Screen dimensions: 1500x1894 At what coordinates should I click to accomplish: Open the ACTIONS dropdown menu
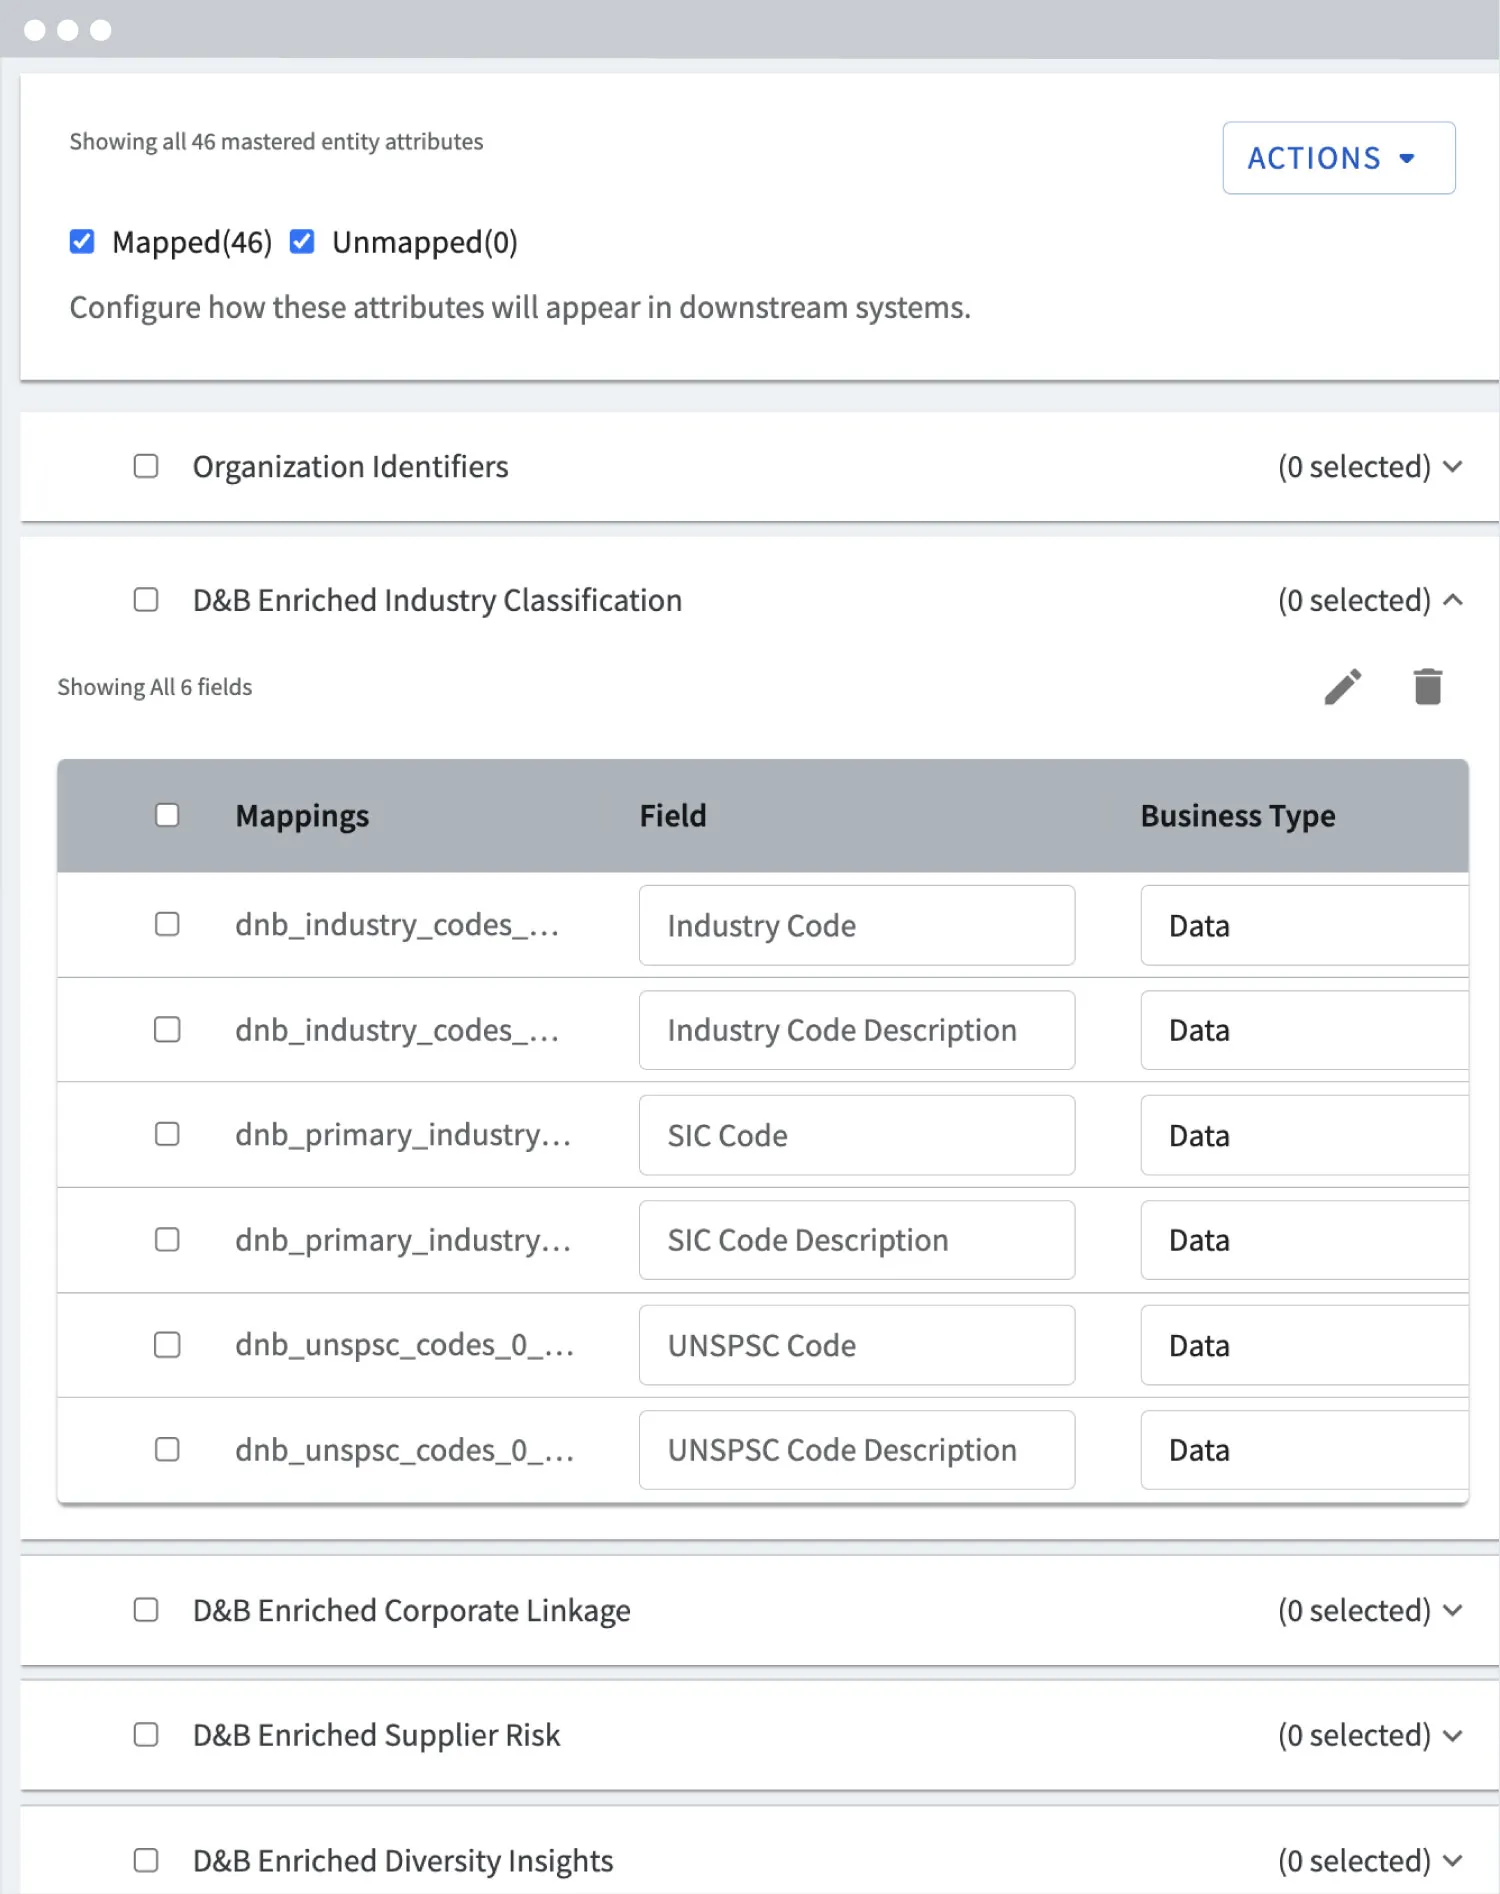pyautogui.click(x=1338, y=158)
